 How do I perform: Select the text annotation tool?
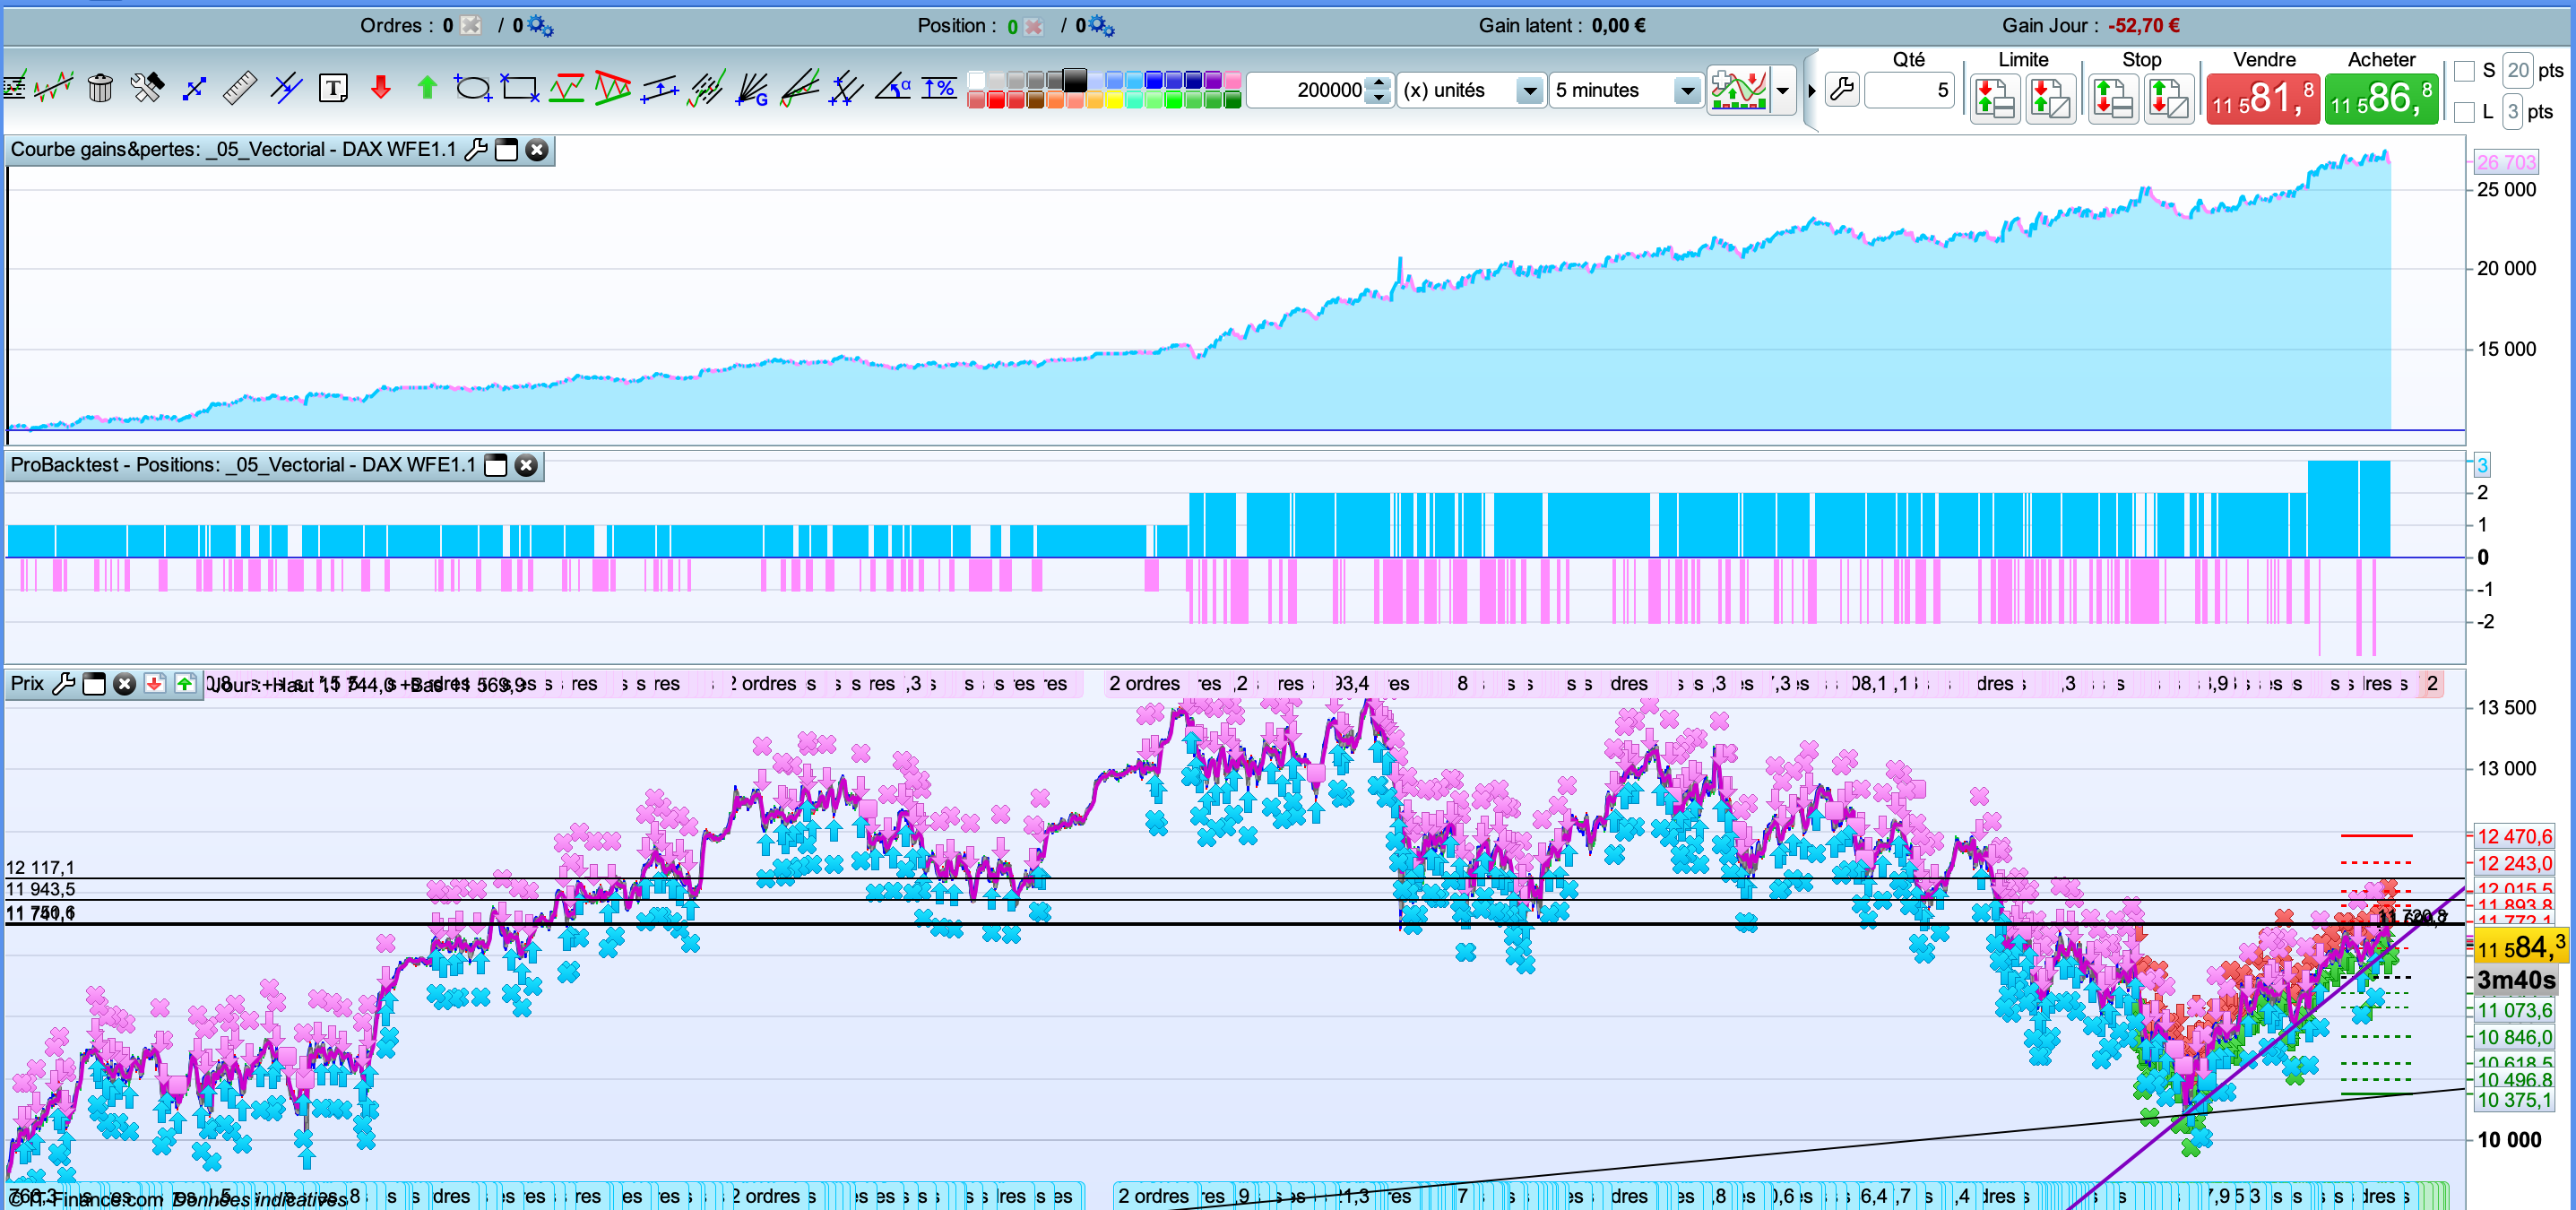coord(333,89)
